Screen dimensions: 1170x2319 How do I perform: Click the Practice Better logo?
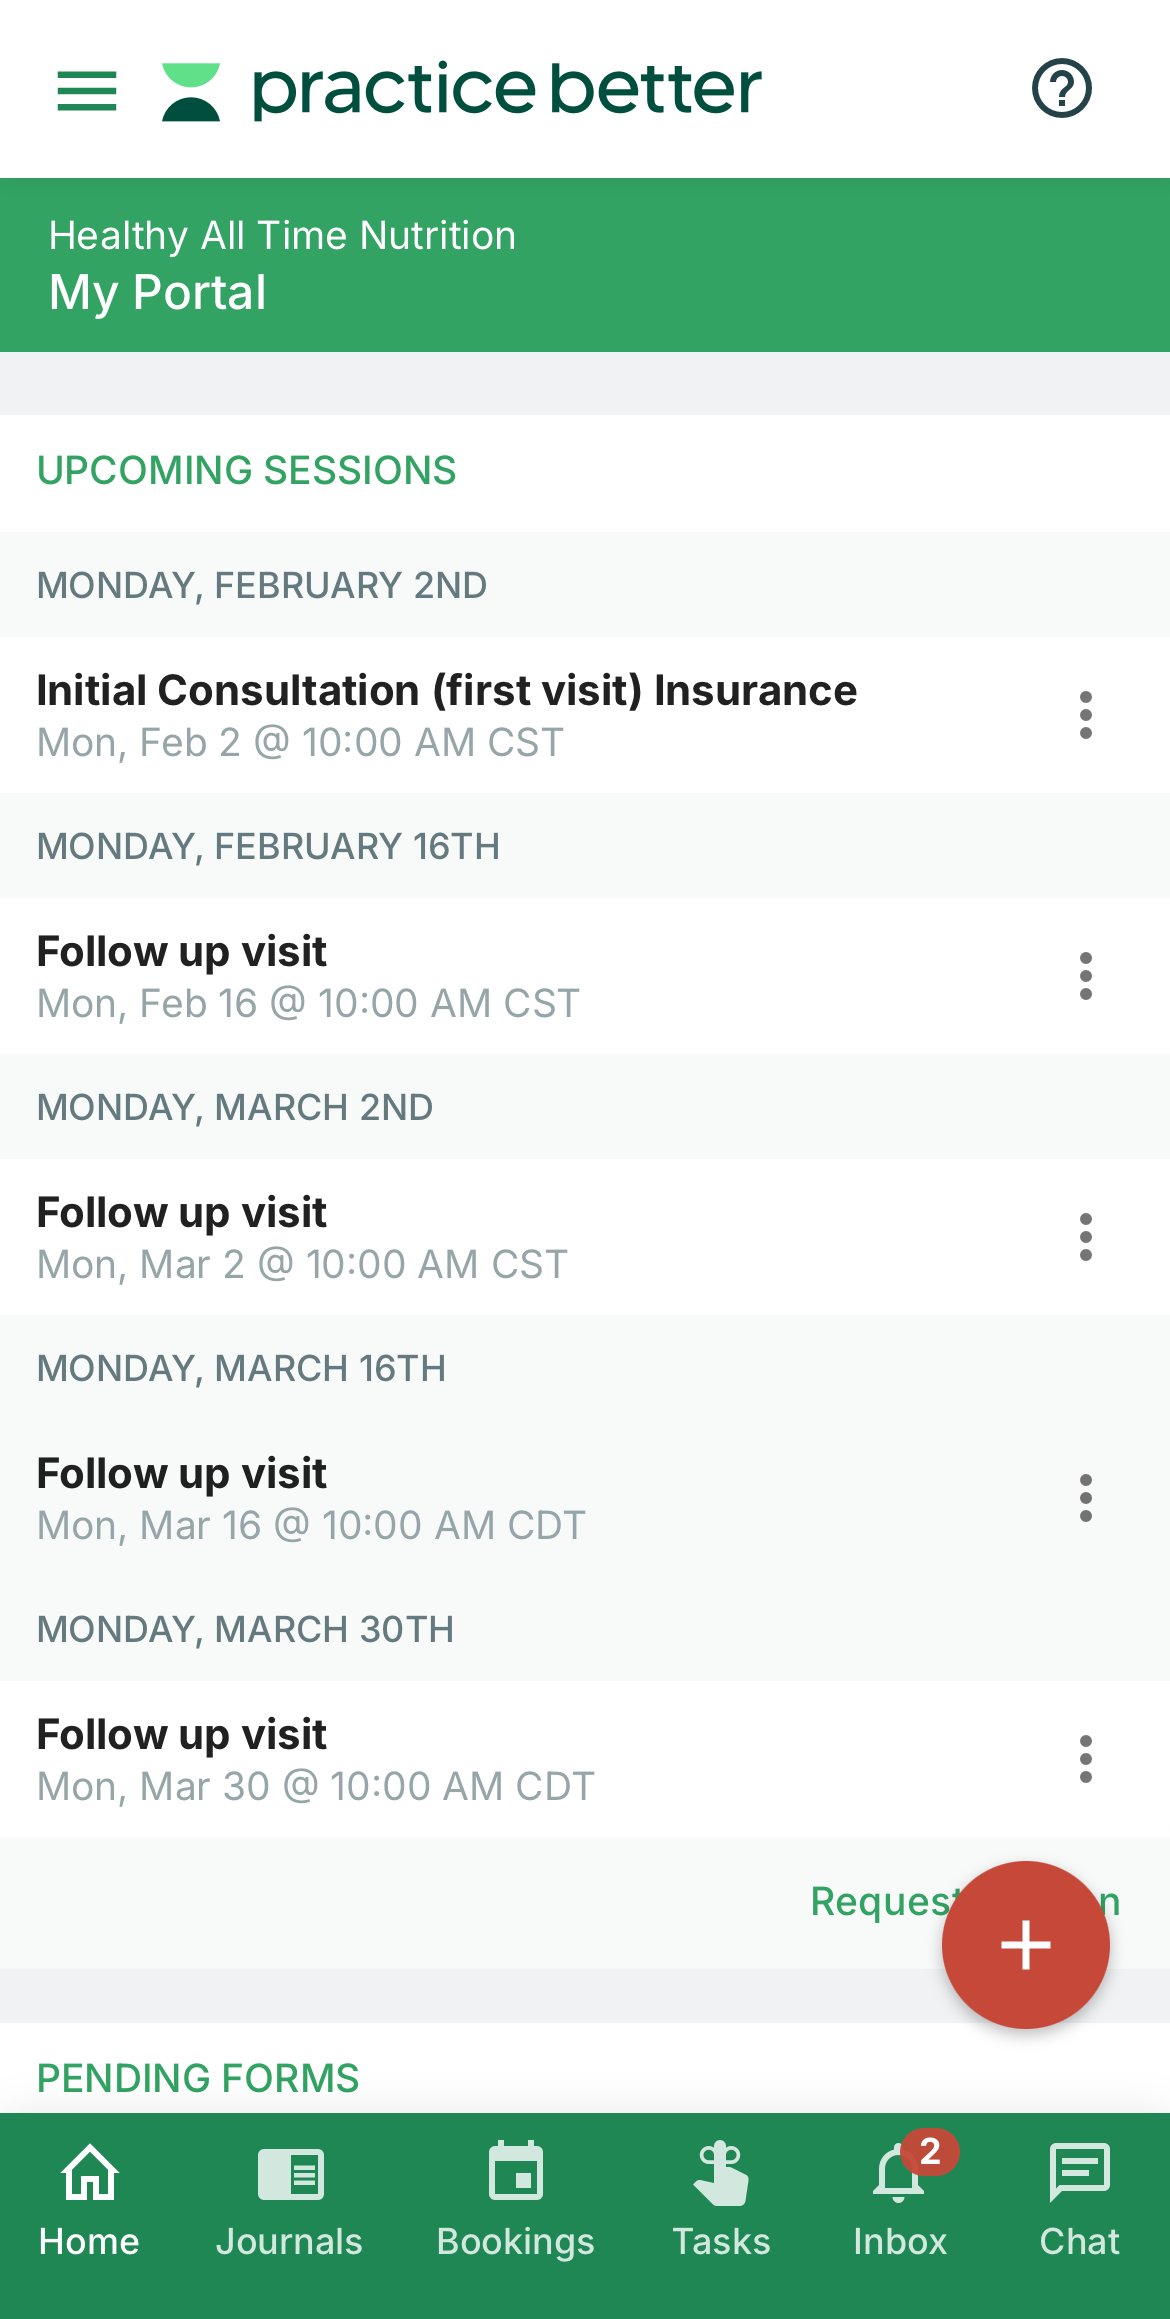tap(462, 90)
